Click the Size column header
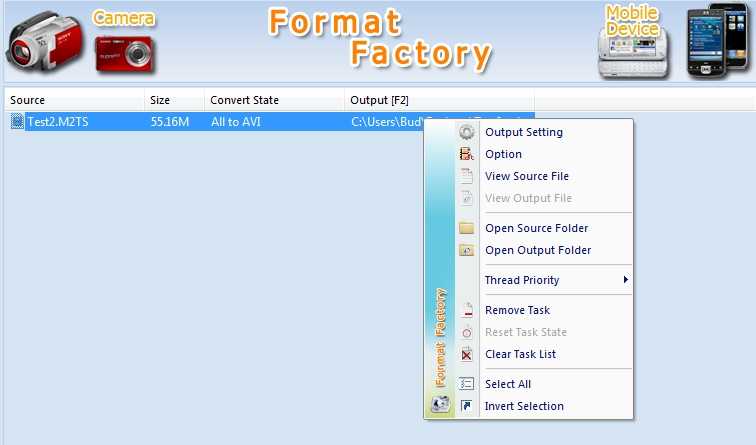This screenshot has height=445, width=756. [x=174, y=100]
